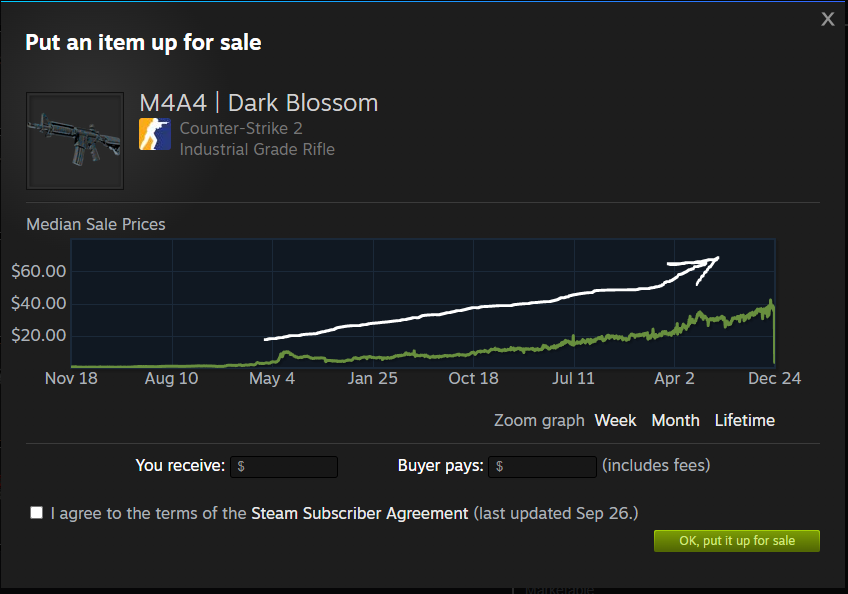This screenshot has height=594, width=848.
Task: Click the May 4 date label
Action: coord(272,378)
